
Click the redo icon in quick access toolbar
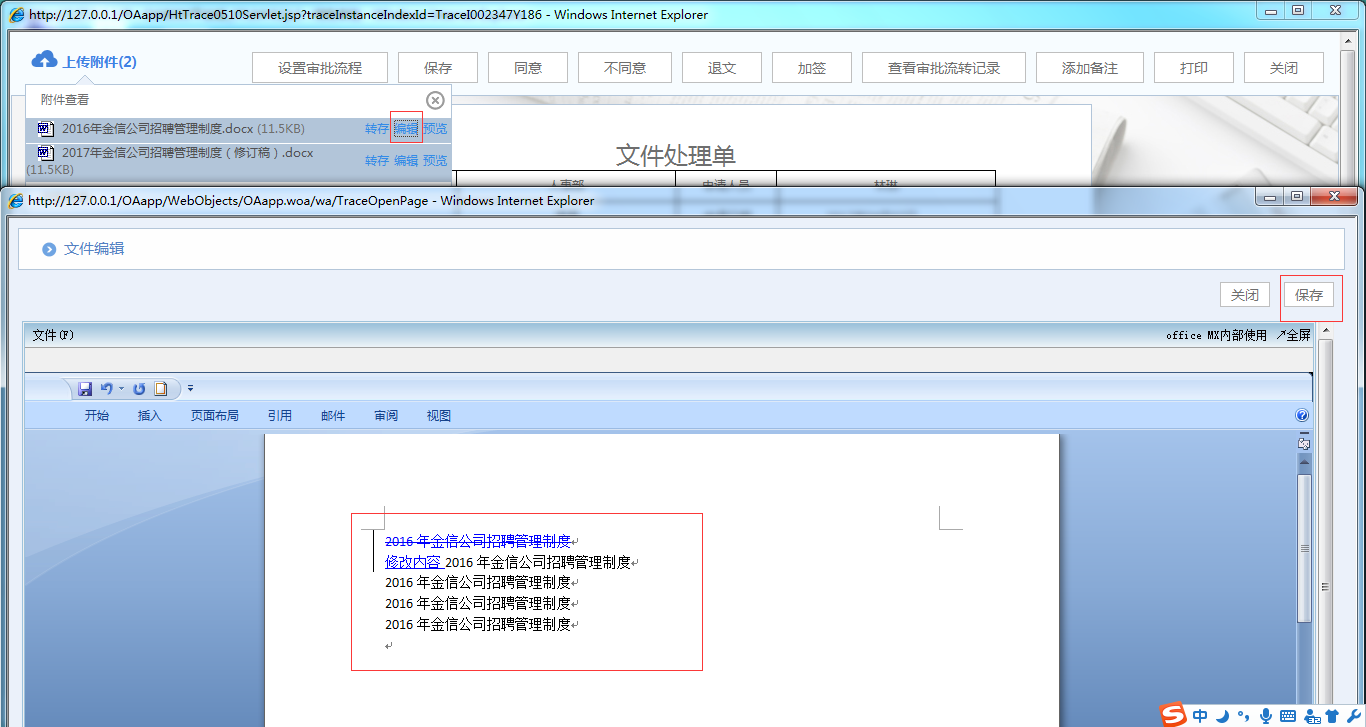pos(139,388)
